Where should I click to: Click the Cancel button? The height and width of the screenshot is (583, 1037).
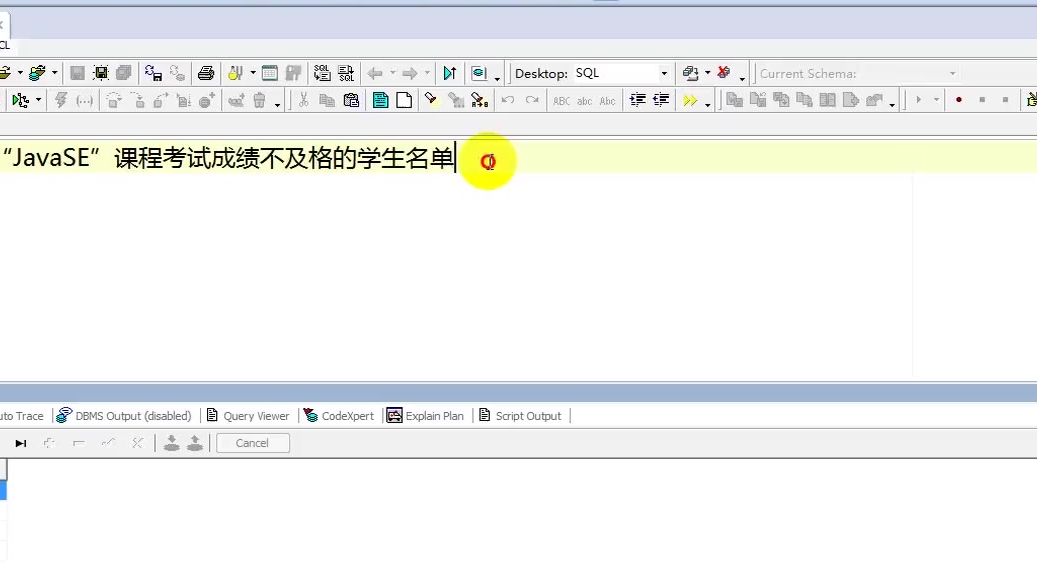253,443
